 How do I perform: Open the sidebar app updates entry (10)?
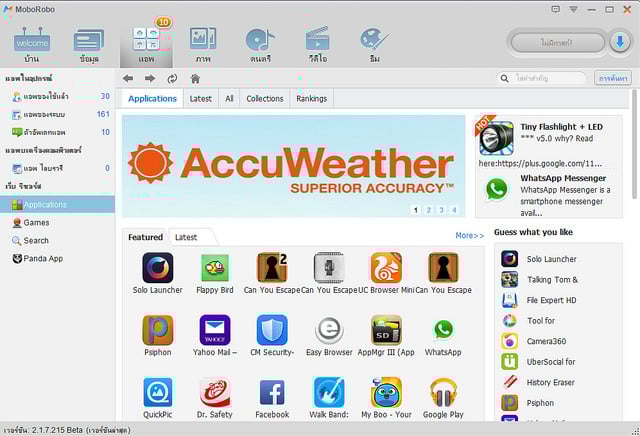click(57, 132)
